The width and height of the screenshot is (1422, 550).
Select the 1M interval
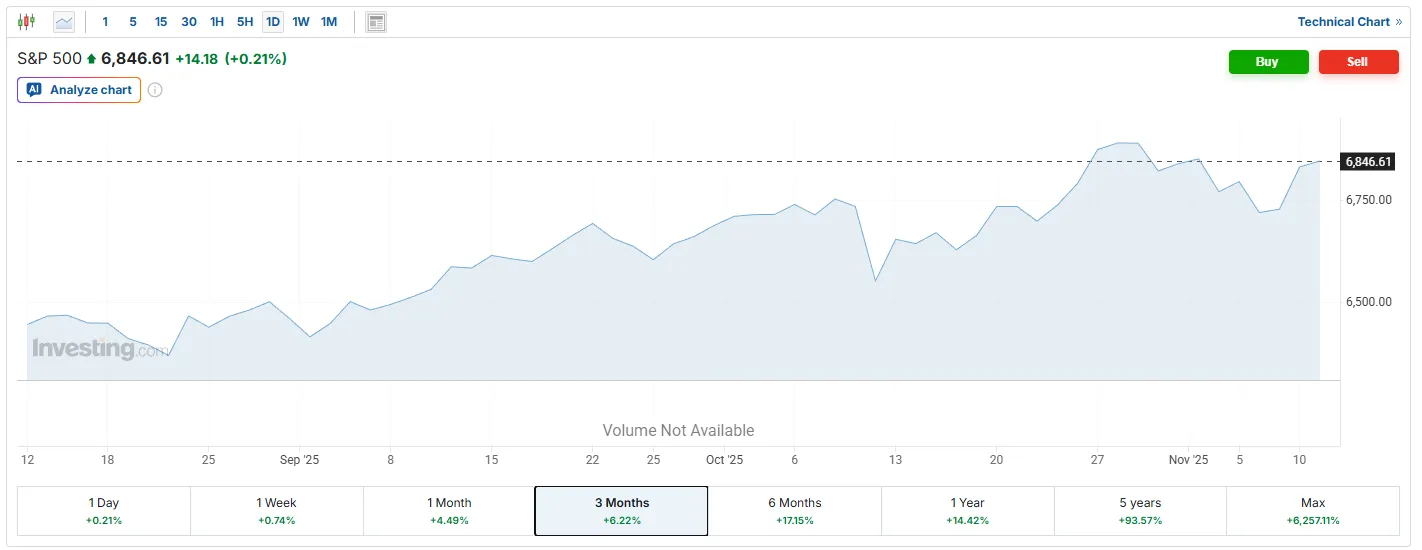(329, 21)
